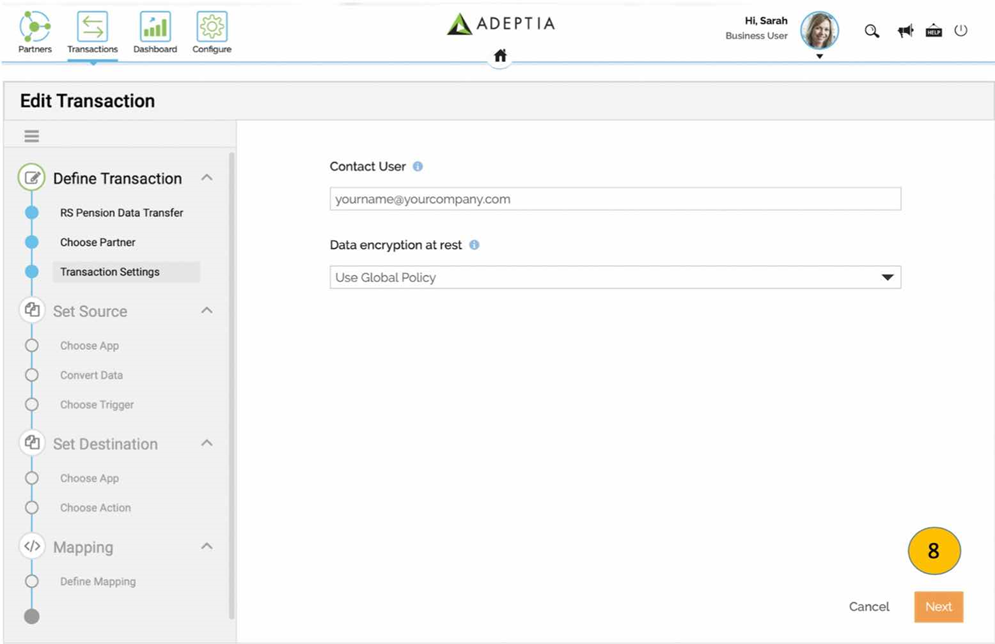This screenshot has width=995, height=644.
Task: Click the Contact User info icon
Action: (418, 167)
